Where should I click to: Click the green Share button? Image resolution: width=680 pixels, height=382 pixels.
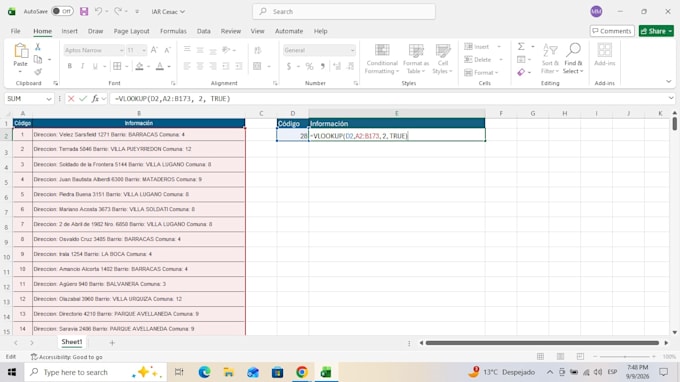click(x=656, y=31)
